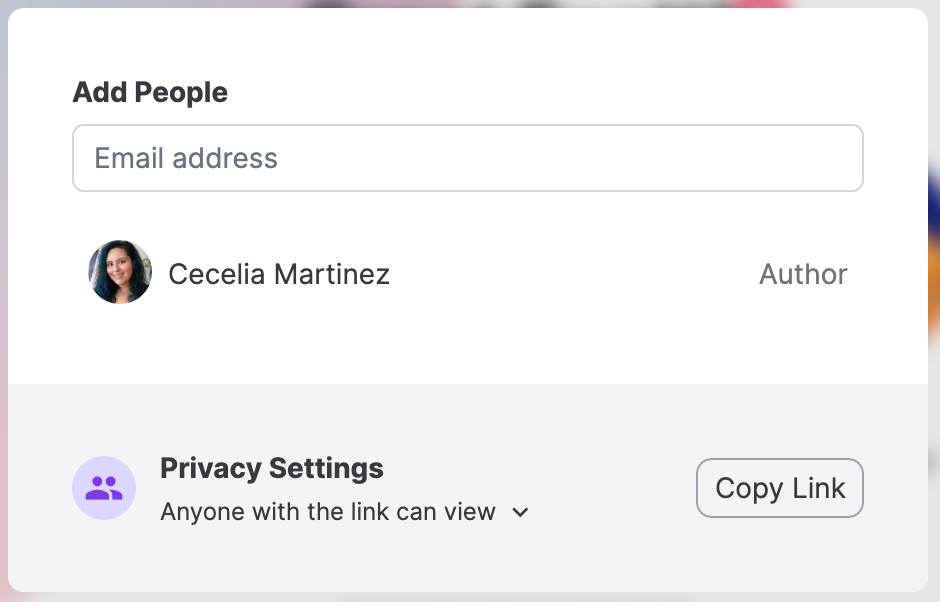The width and height of the screenshot is (940, 602).
Task: Click the Add People heading
Action: coord(150,92)
